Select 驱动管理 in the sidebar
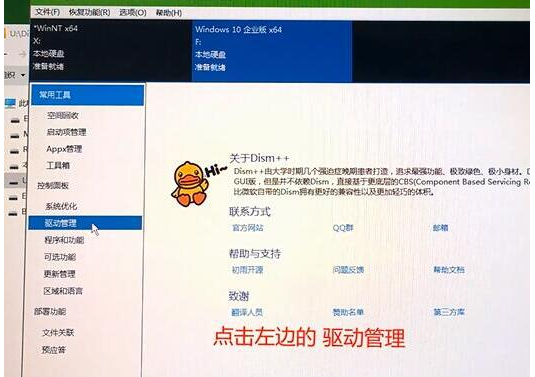535x377 pixels. [x=85, y=223]
